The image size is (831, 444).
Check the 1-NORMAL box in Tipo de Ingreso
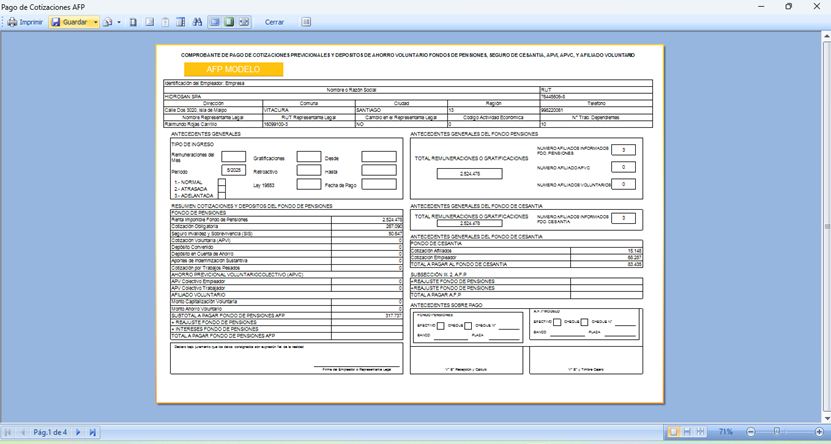(x=221, y=183)
